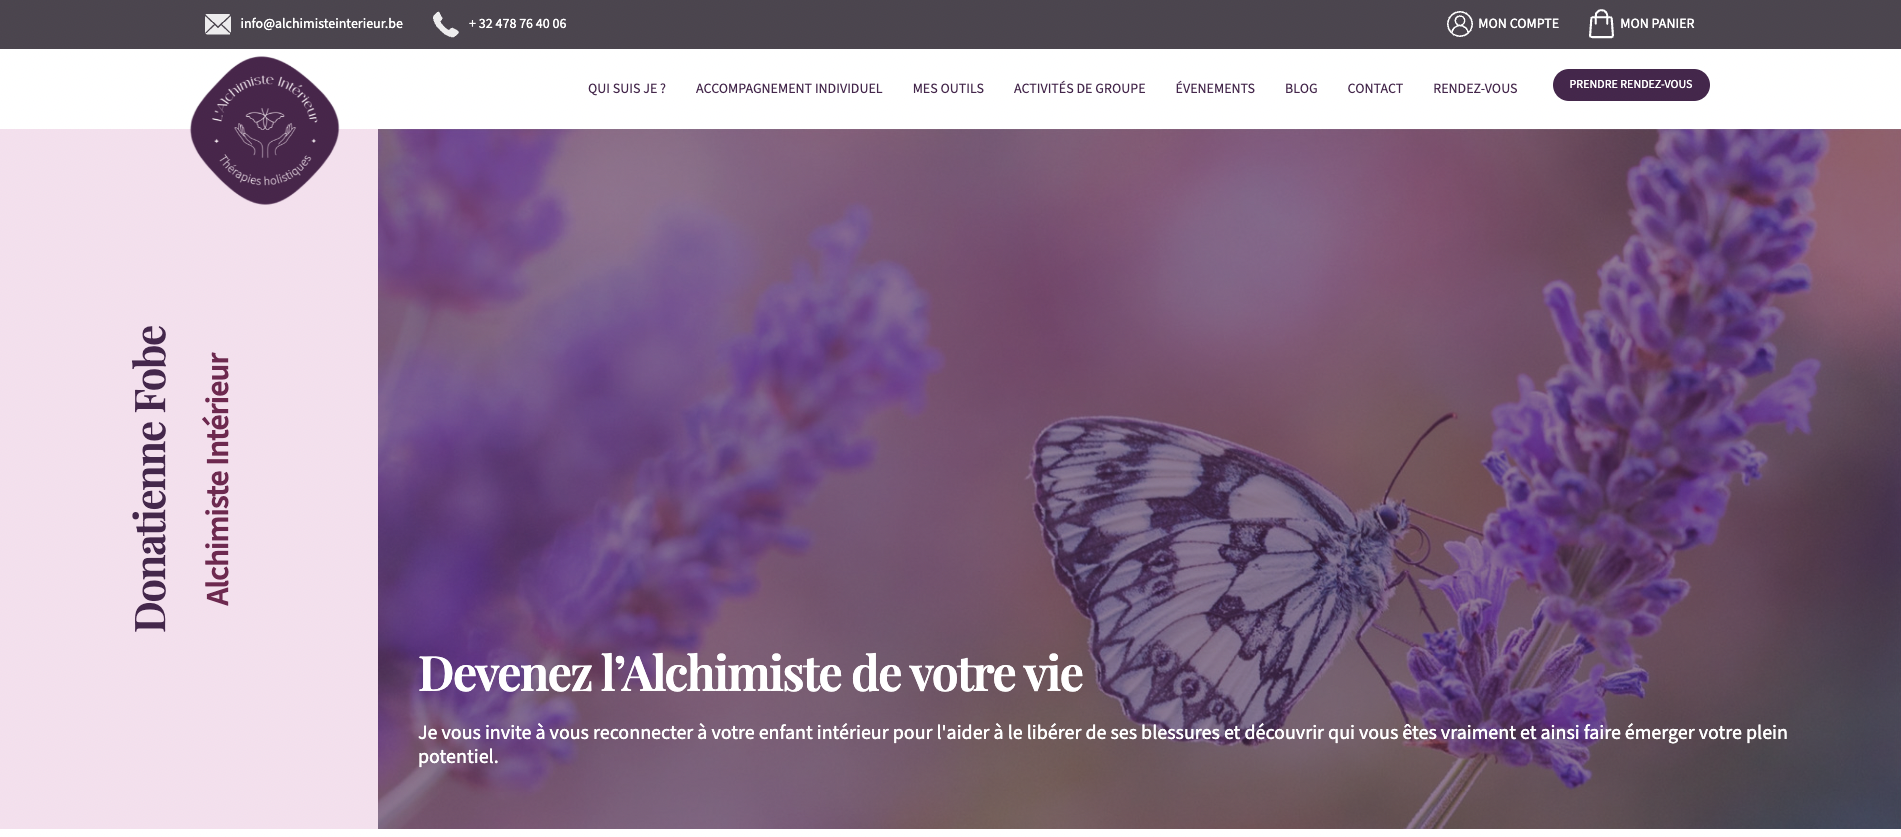Screen dimensions: 1901x837
Task: Go to ÉVENEMENTS page
Action: pos(1215,89)
